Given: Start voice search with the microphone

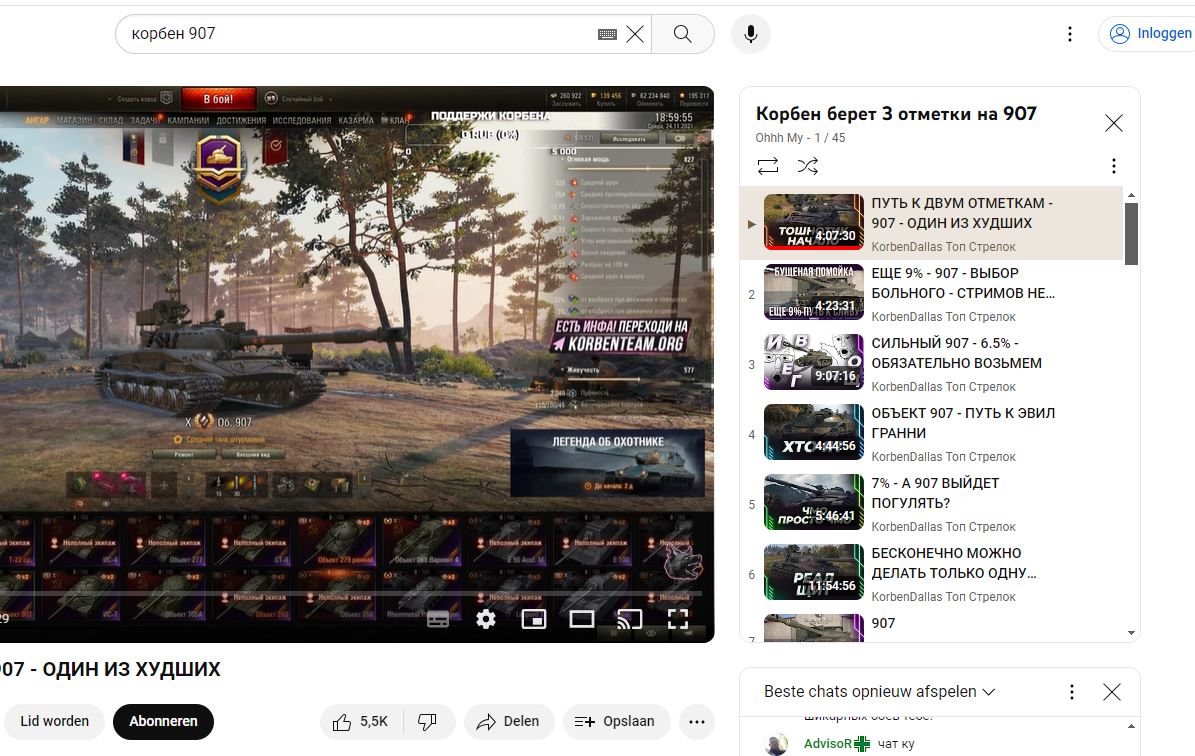Looking at the screenshot, I should (751, 34).
